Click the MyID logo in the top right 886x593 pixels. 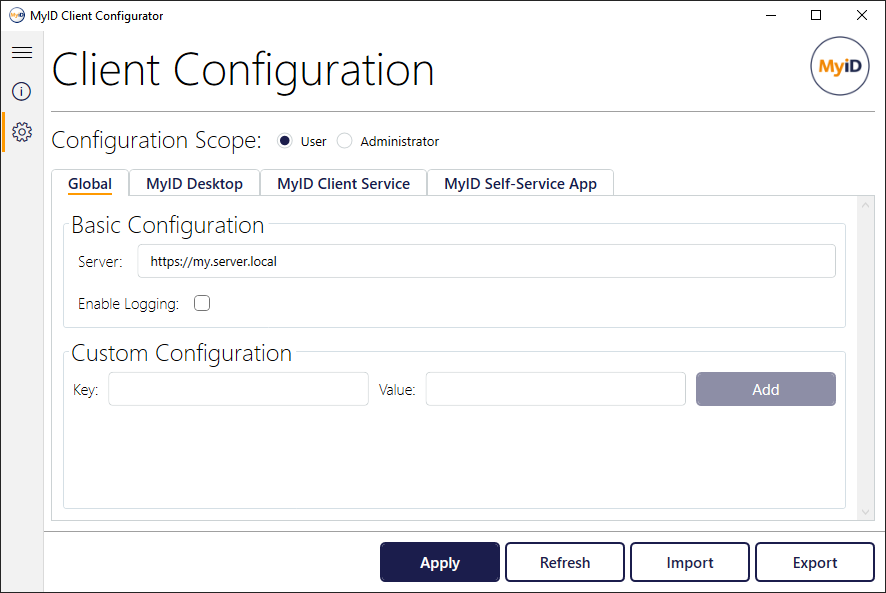click(839, 66)
